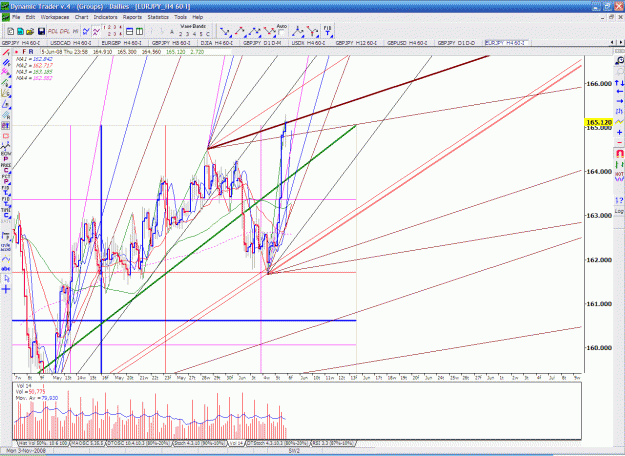
Task: Click the blue right arrow icon
Action: (619, 101)
